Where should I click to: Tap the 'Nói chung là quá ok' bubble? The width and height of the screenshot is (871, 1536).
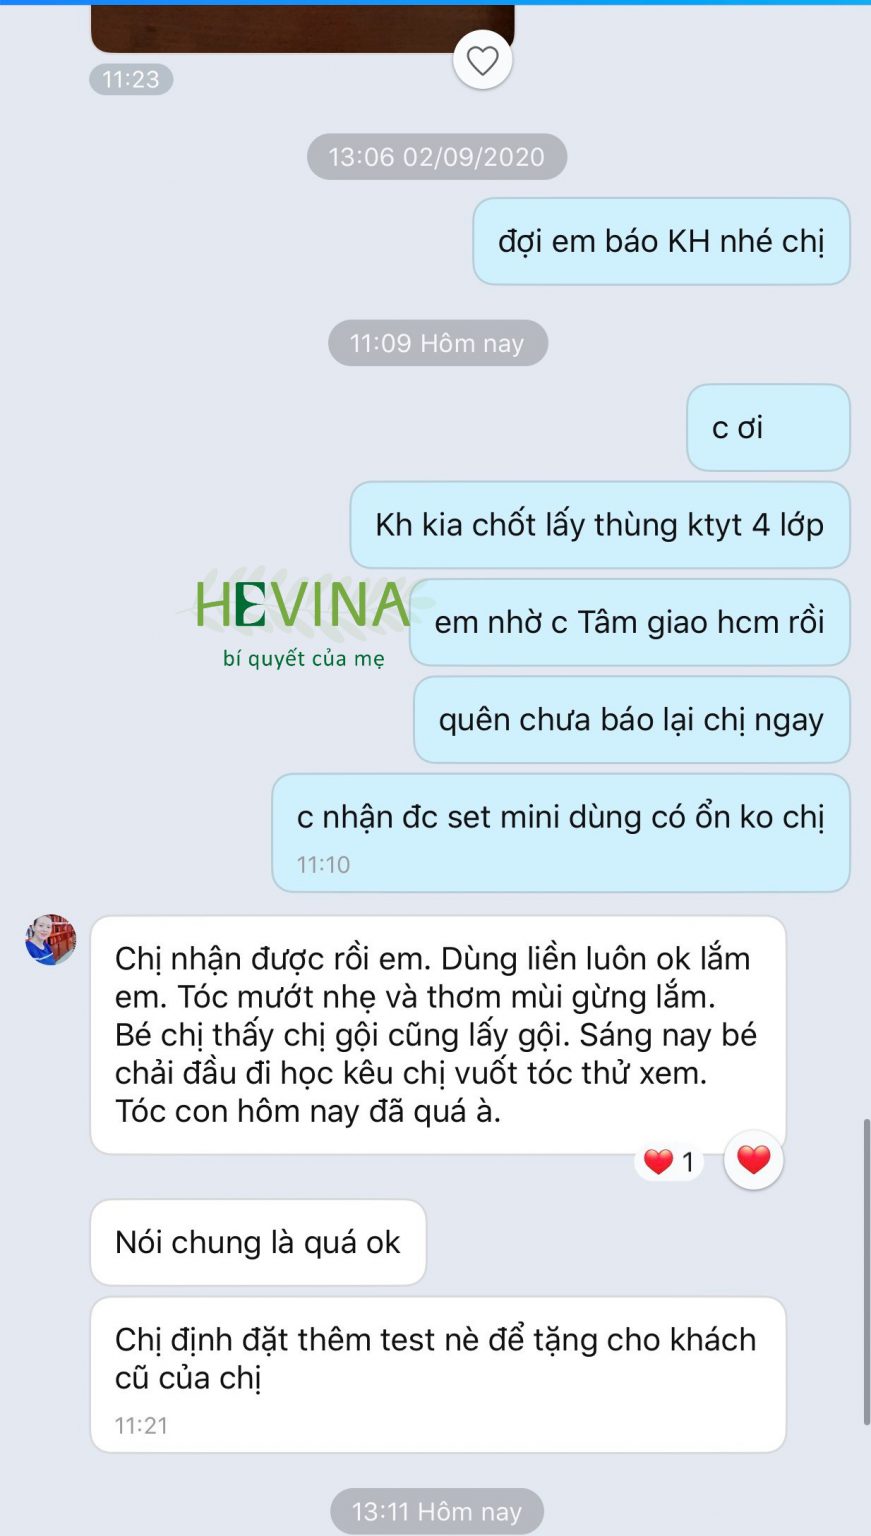click(258, 1242)
